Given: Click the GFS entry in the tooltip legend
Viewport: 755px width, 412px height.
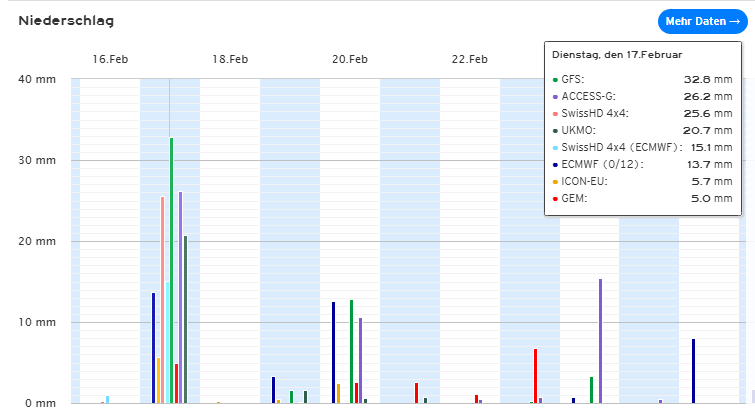Looking at the screenshot, I should [x=643, y=79].
